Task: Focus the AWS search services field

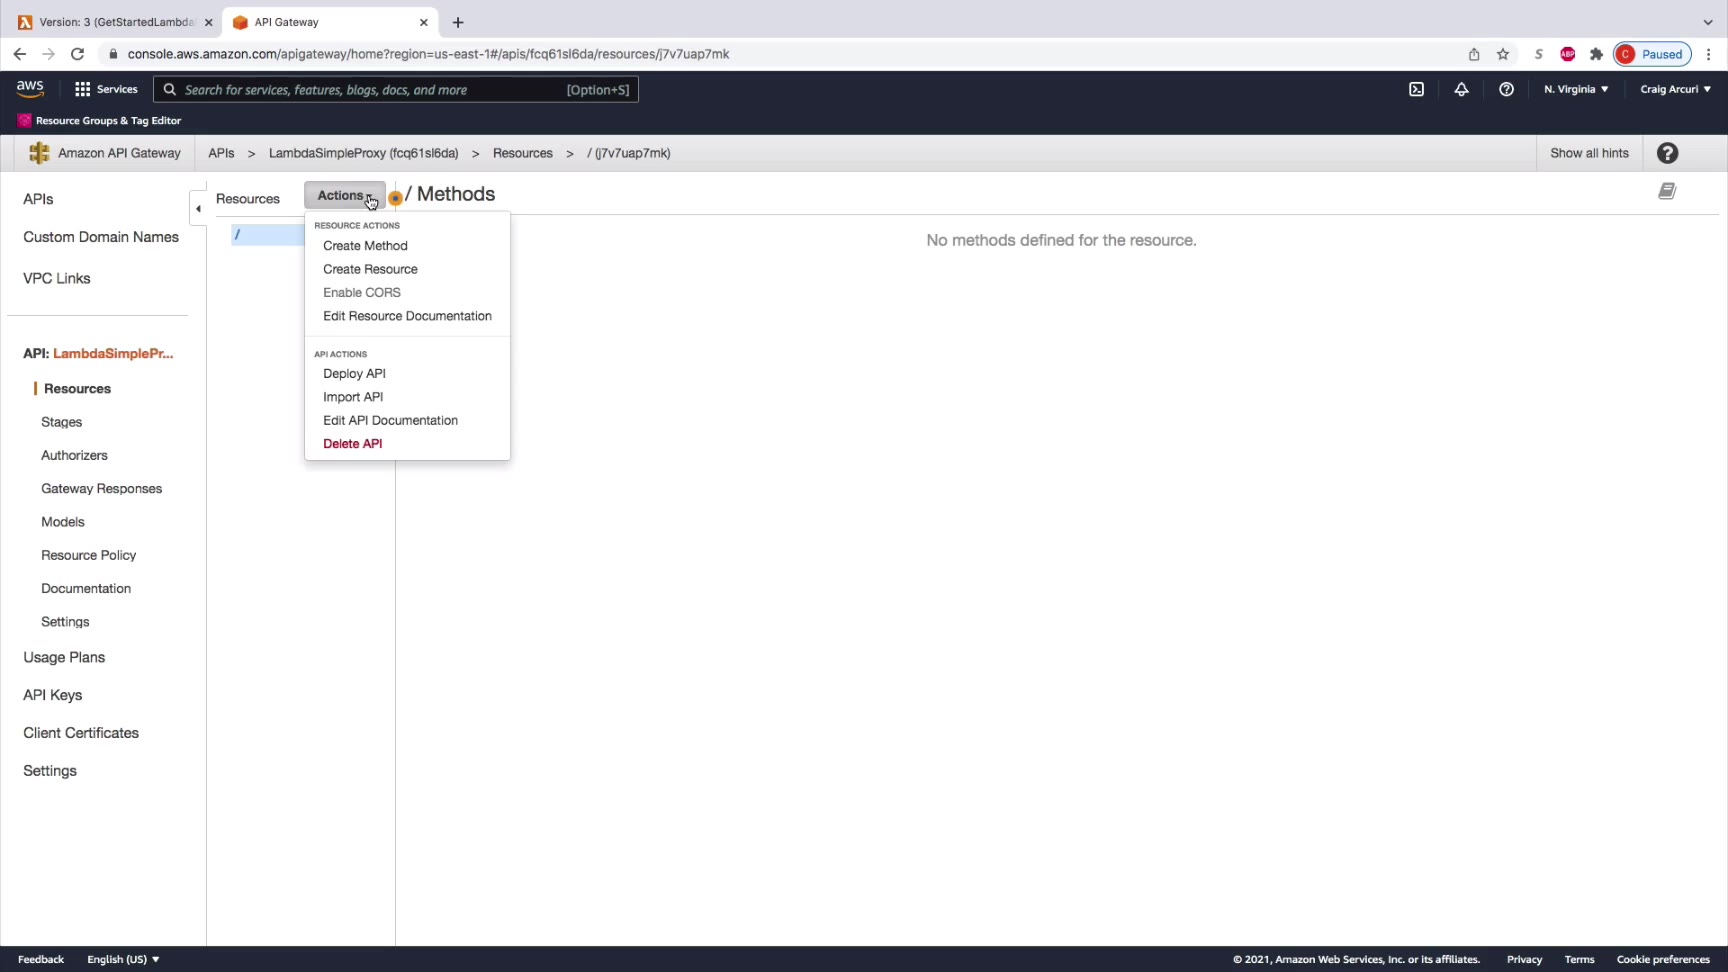Action: 396,89
